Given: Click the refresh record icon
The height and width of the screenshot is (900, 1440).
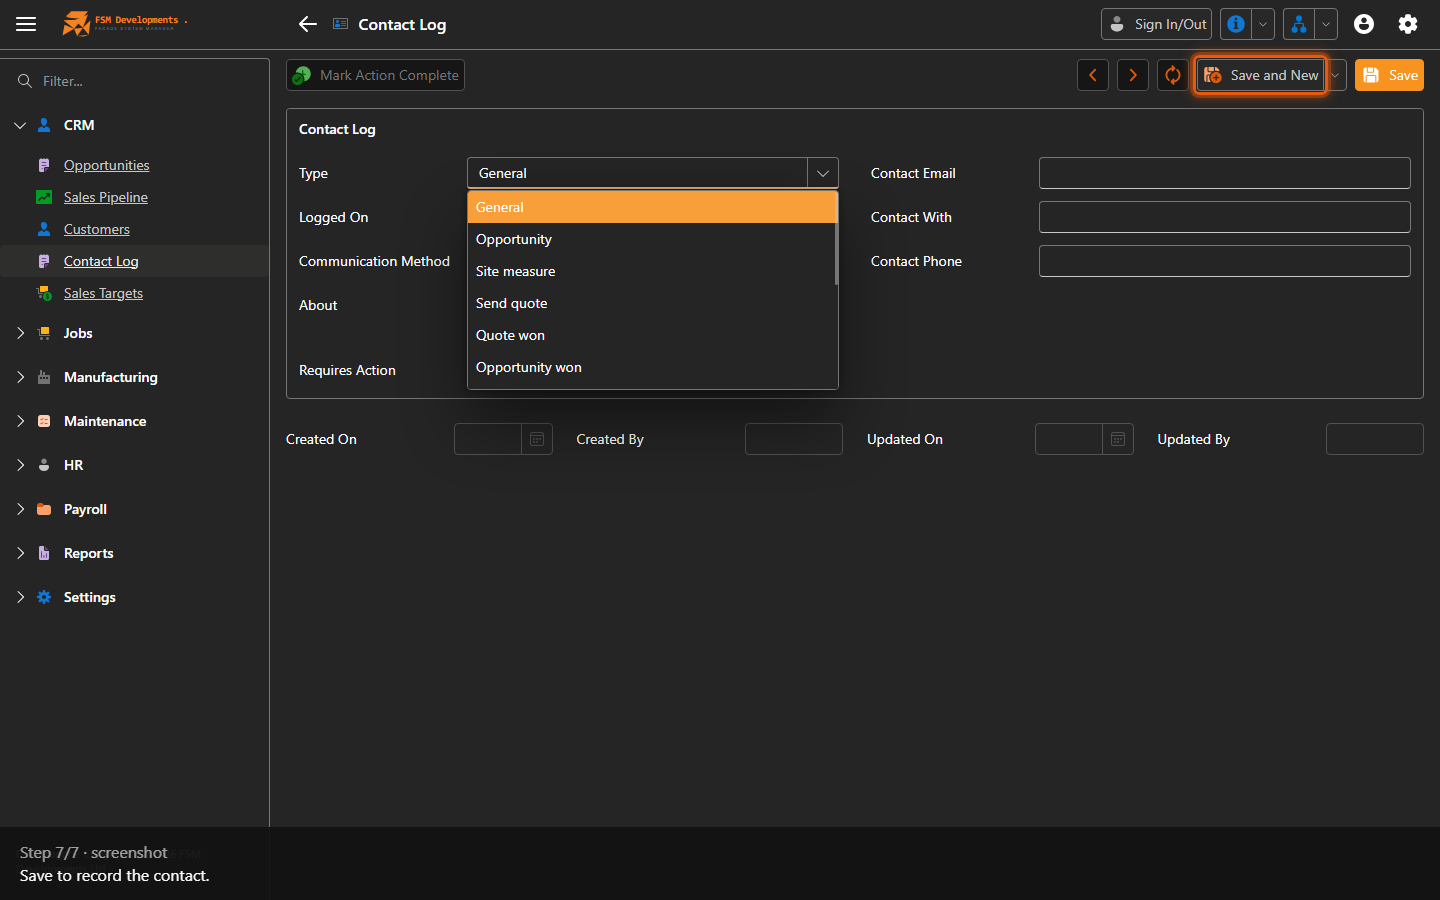Looking at the screenshot, I should (1173, 75).
